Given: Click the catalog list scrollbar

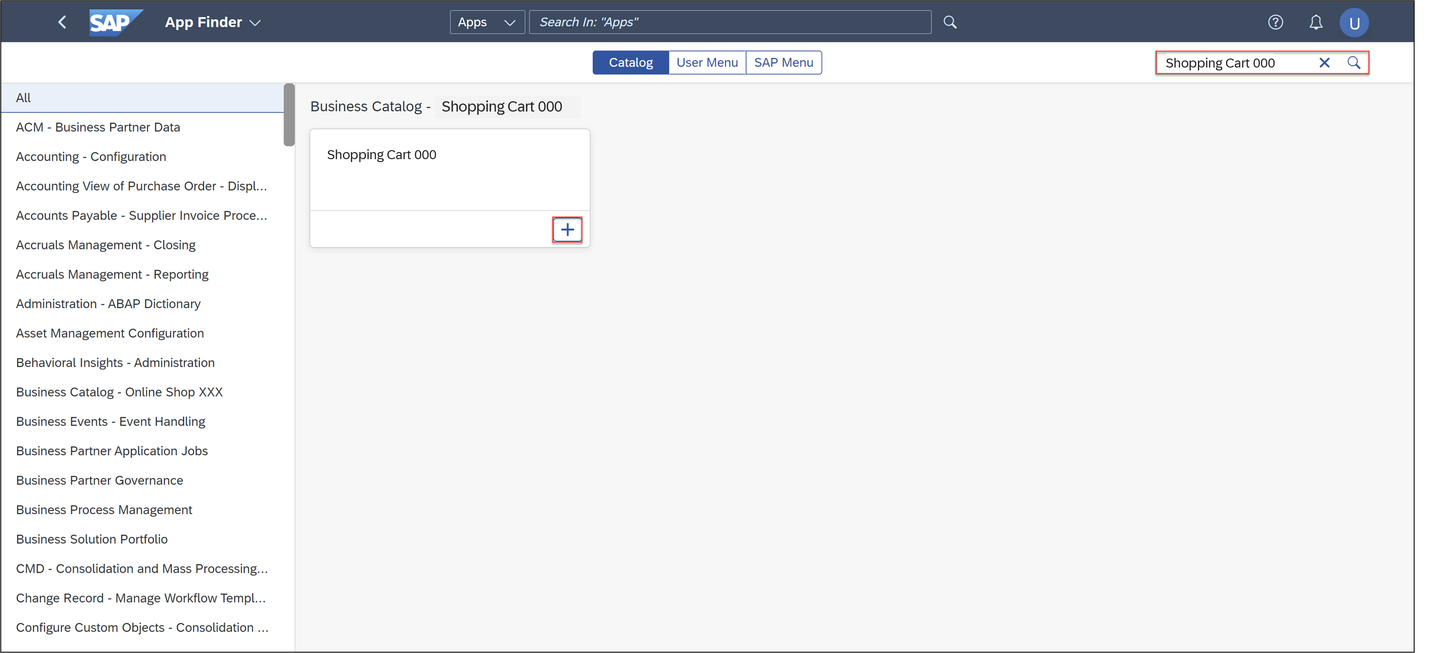Looking at the screenshot, I should [289, 115].
